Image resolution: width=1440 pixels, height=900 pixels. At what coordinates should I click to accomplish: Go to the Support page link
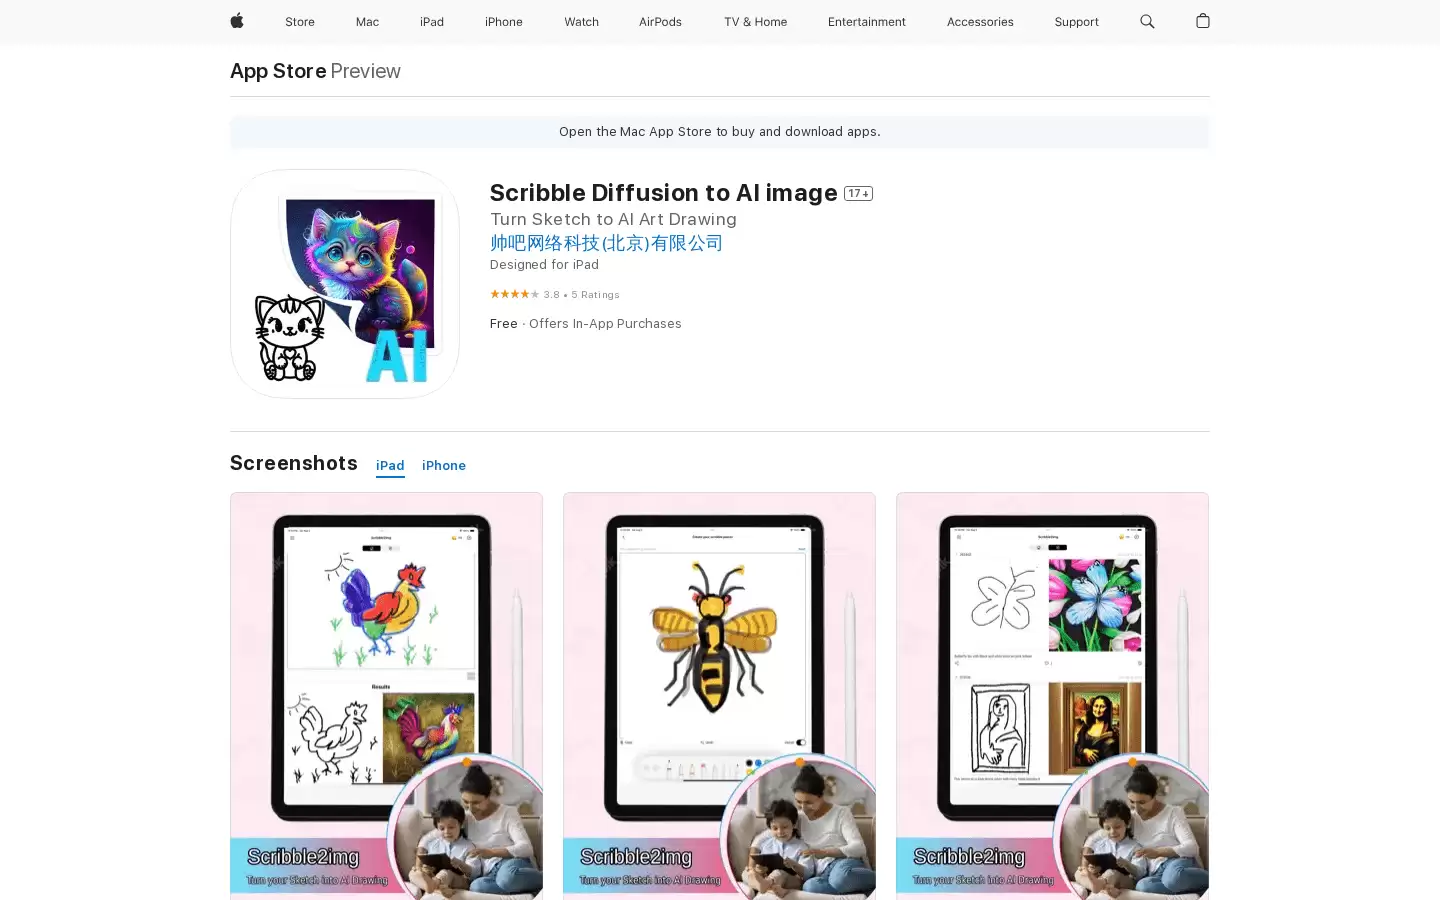(x=1076, y=22)
